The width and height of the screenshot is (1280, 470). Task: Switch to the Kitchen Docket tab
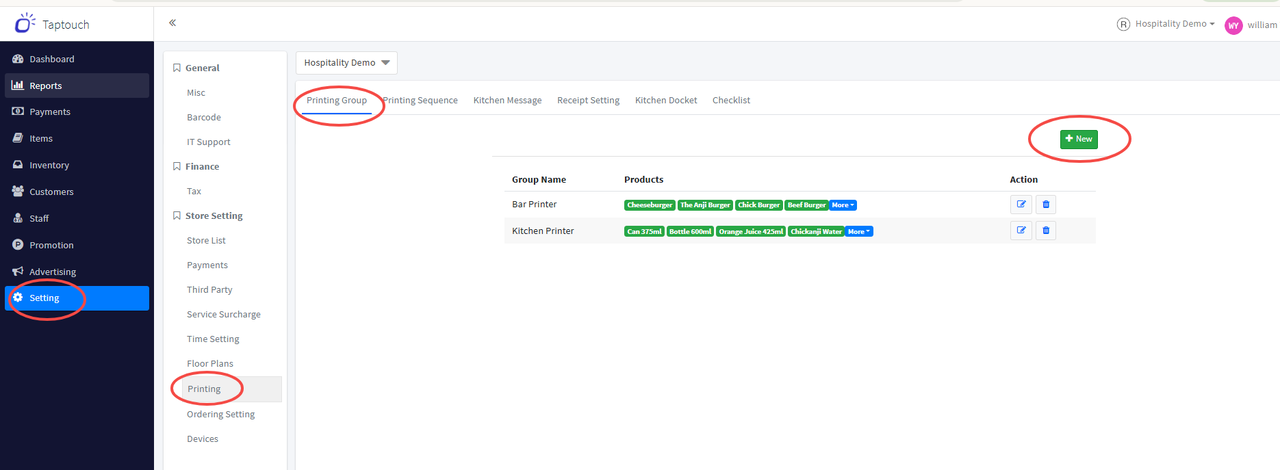[666, 100]
